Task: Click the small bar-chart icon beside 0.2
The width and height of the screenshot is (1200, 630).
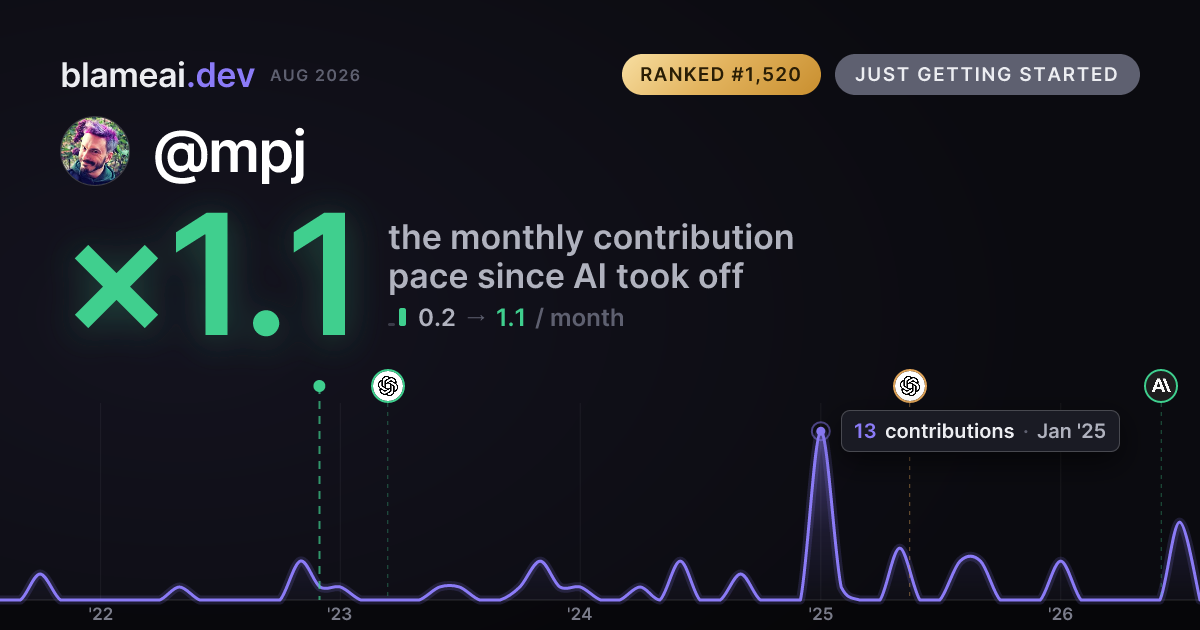Action: [x=398, y=318]
